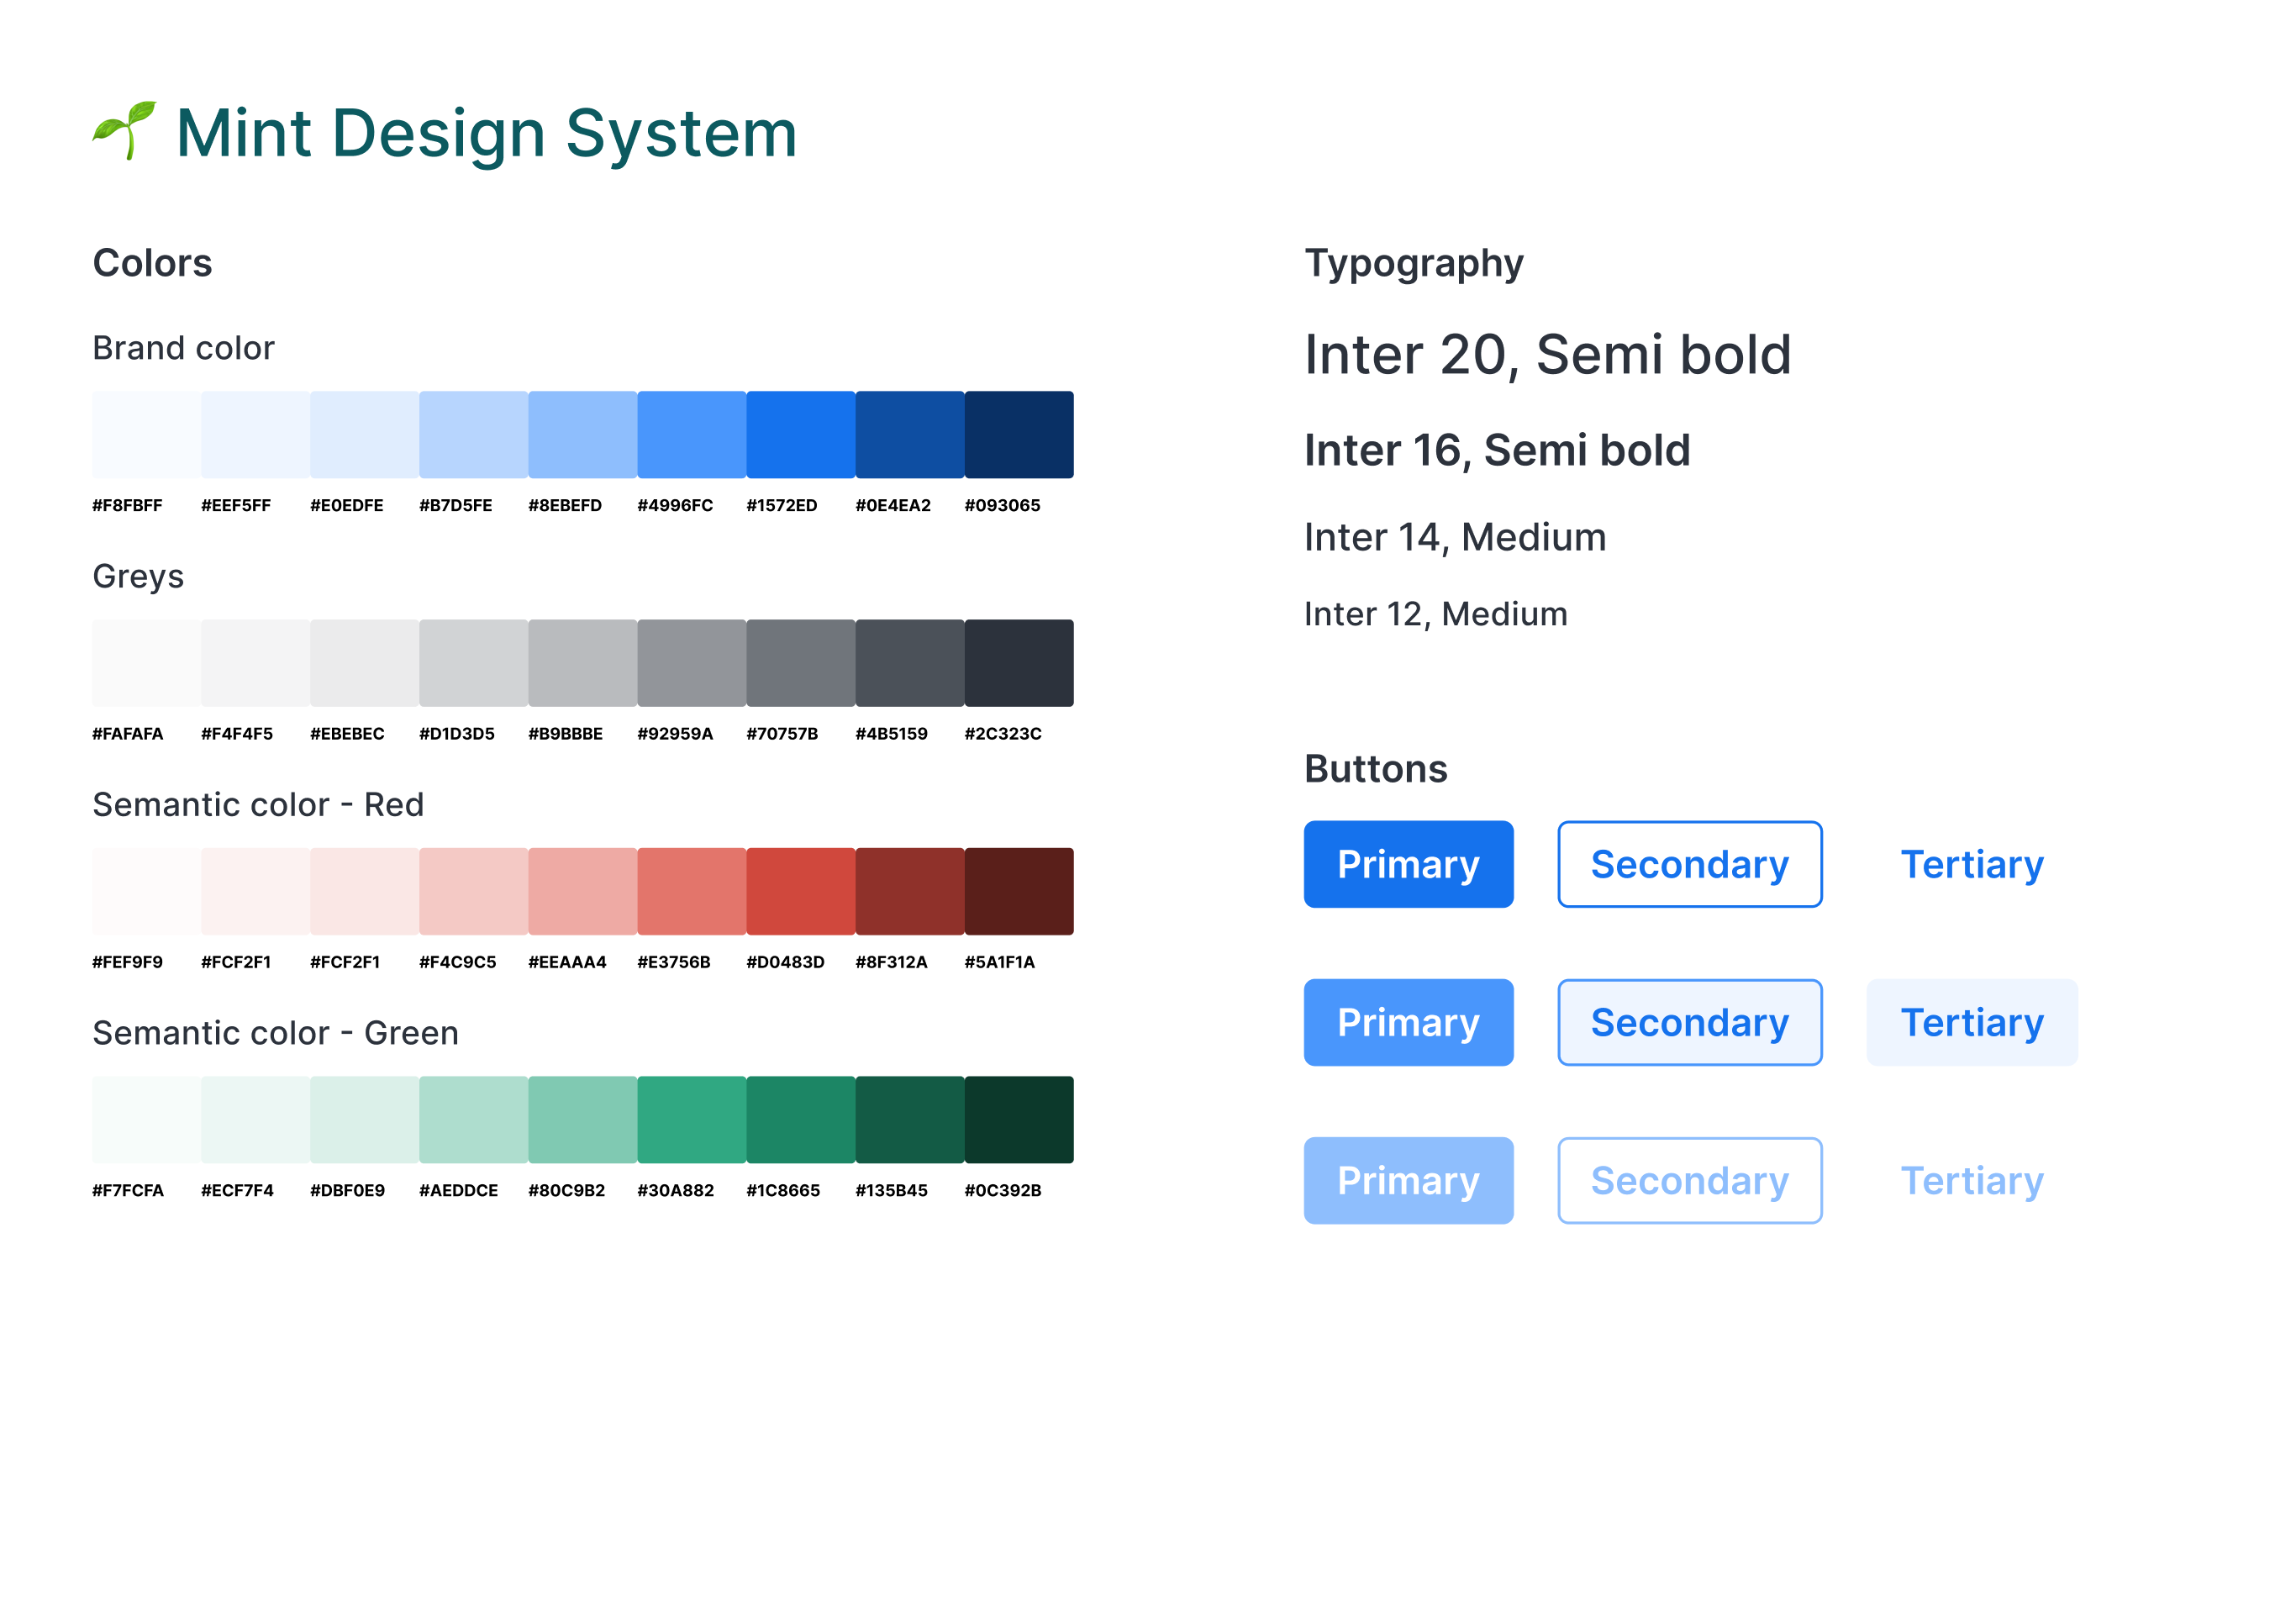Choose the grey swatch #B9BBBE
The height and width of the screenshot is (1623, 2296).
coord(583,663)
